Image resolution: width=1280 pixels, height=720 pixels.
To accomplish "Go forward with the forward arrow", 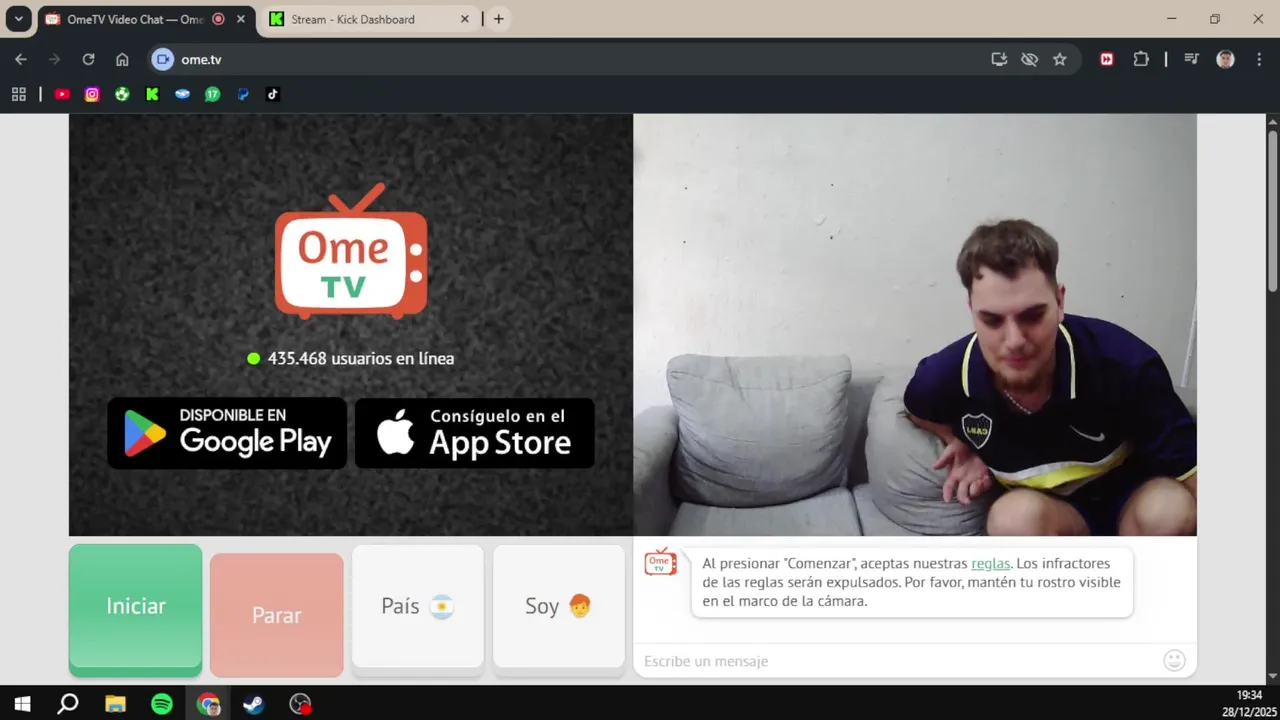I will pyautogui.click(x=54, y=60).
